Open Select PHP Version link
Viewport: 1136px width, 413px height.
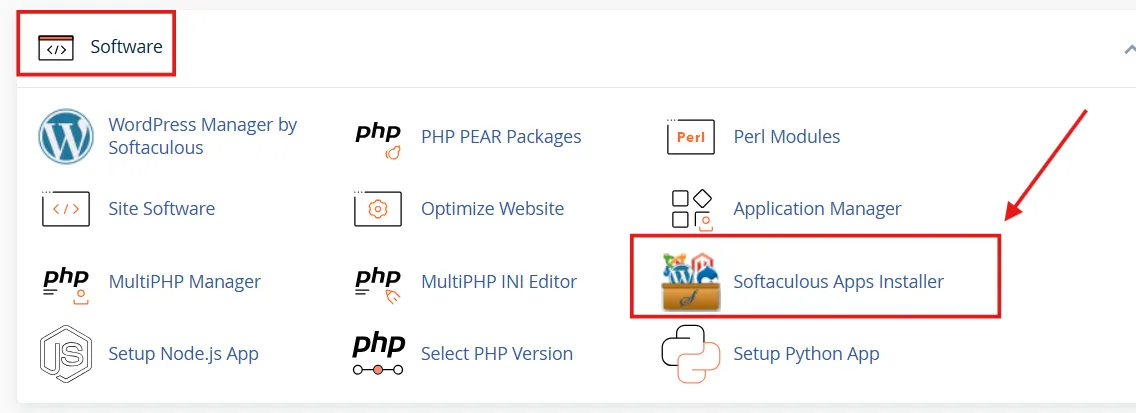tap(497, 354)
